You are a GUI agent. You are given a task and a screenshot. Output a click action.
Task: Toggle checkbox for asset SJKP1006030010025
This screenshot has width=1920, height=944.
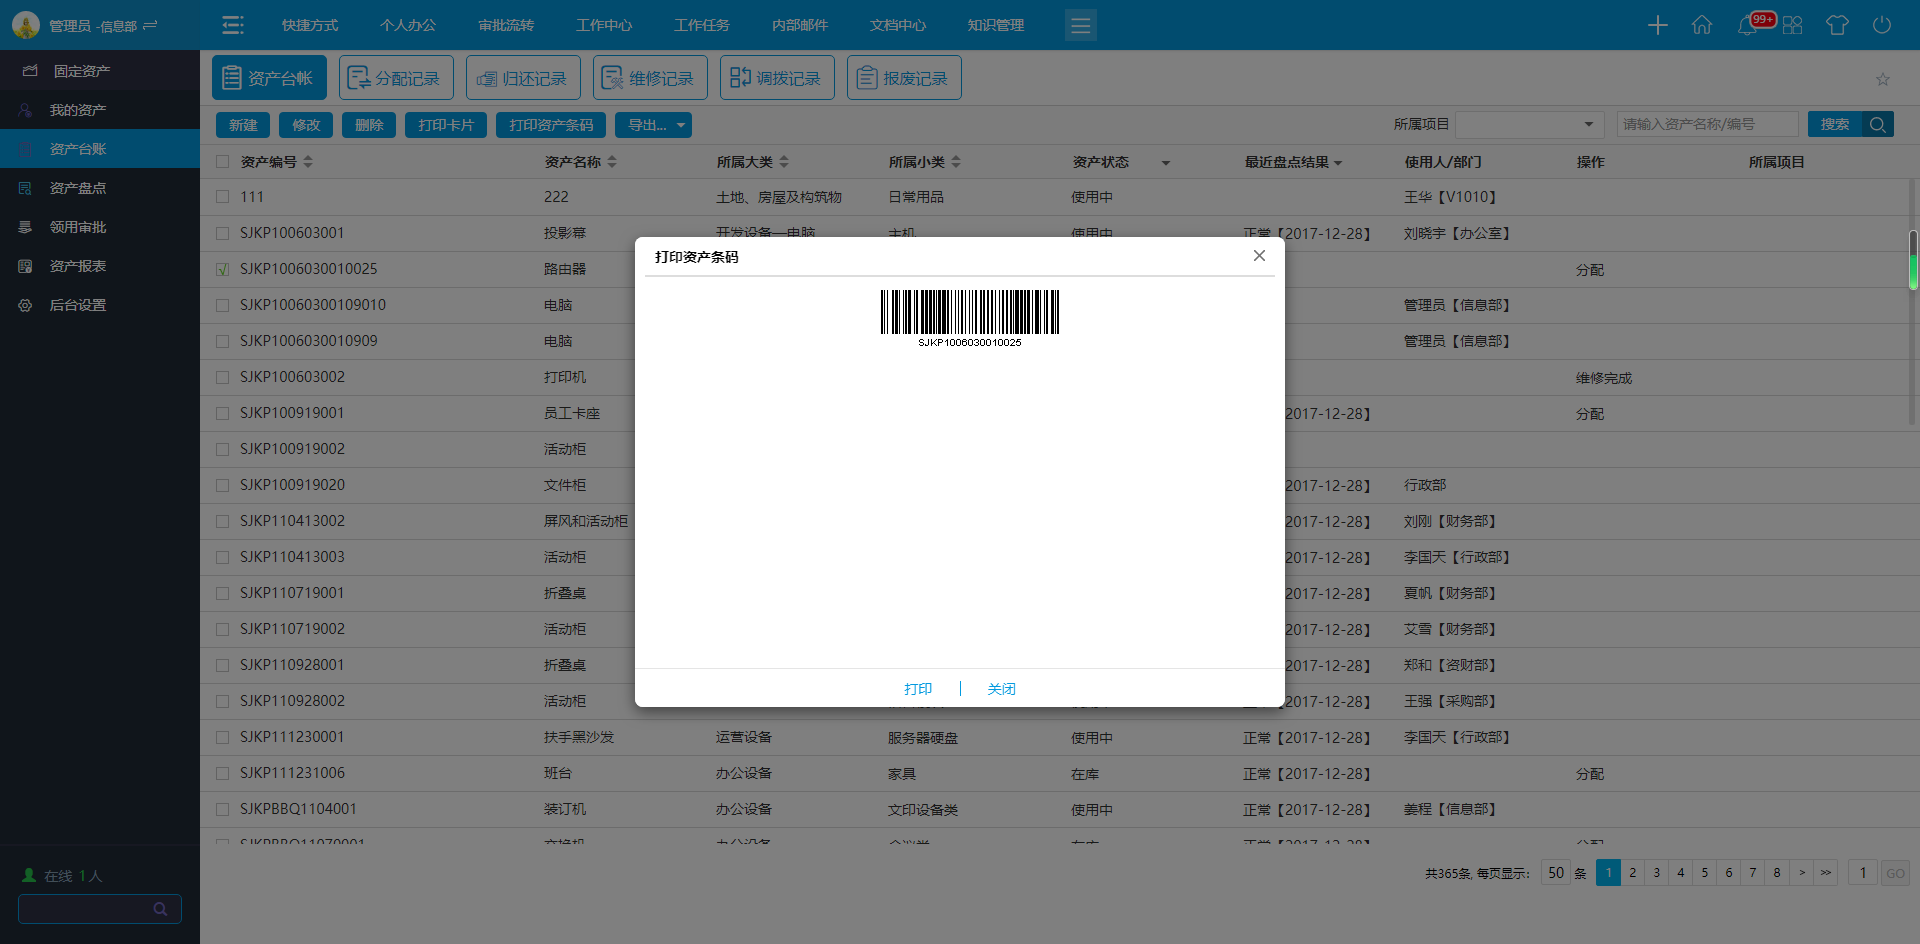pos(223,269)
